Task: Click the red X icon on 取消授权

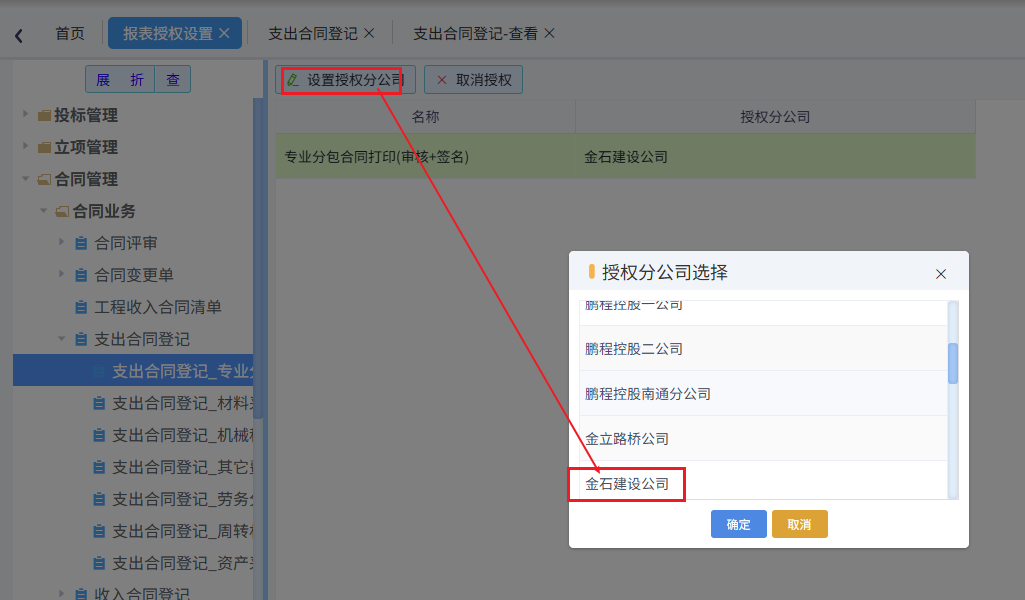Action: pos(442,80)
